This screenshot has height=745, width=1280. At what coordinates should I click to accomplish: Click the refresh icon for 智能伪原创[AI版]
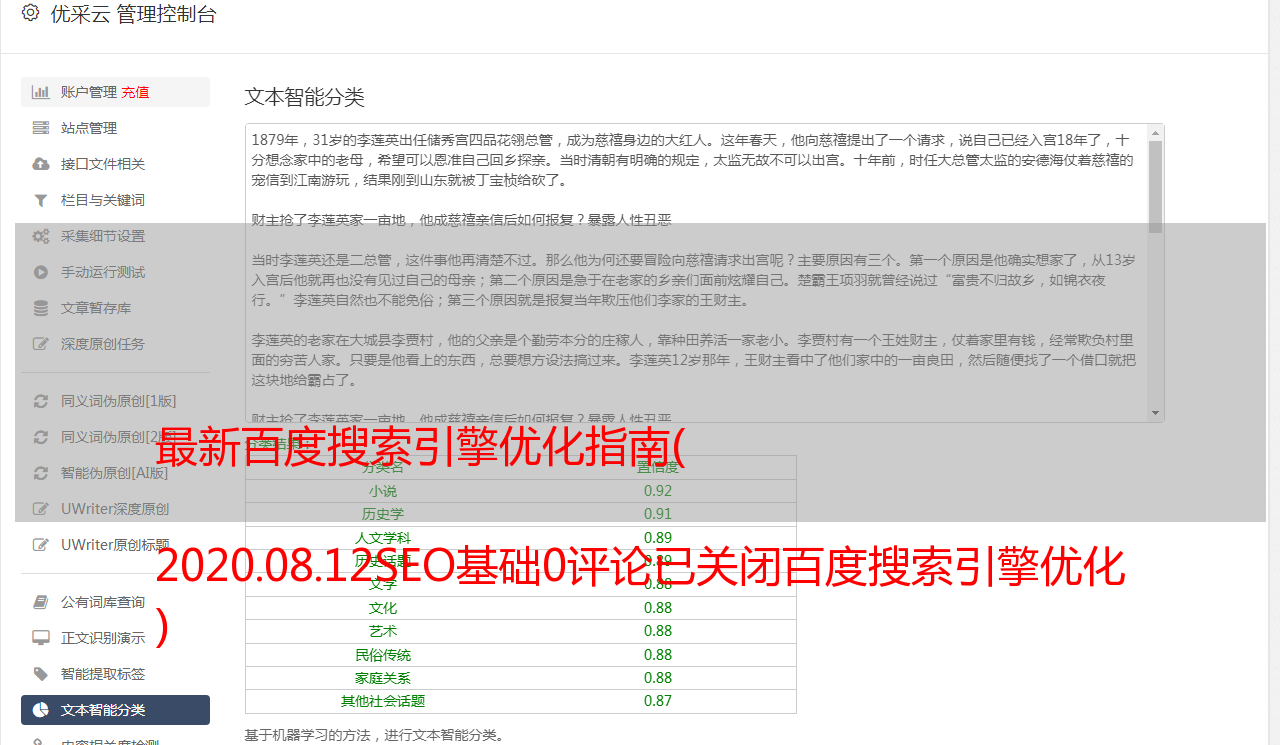pyautogui.click(x=41, y=473)
